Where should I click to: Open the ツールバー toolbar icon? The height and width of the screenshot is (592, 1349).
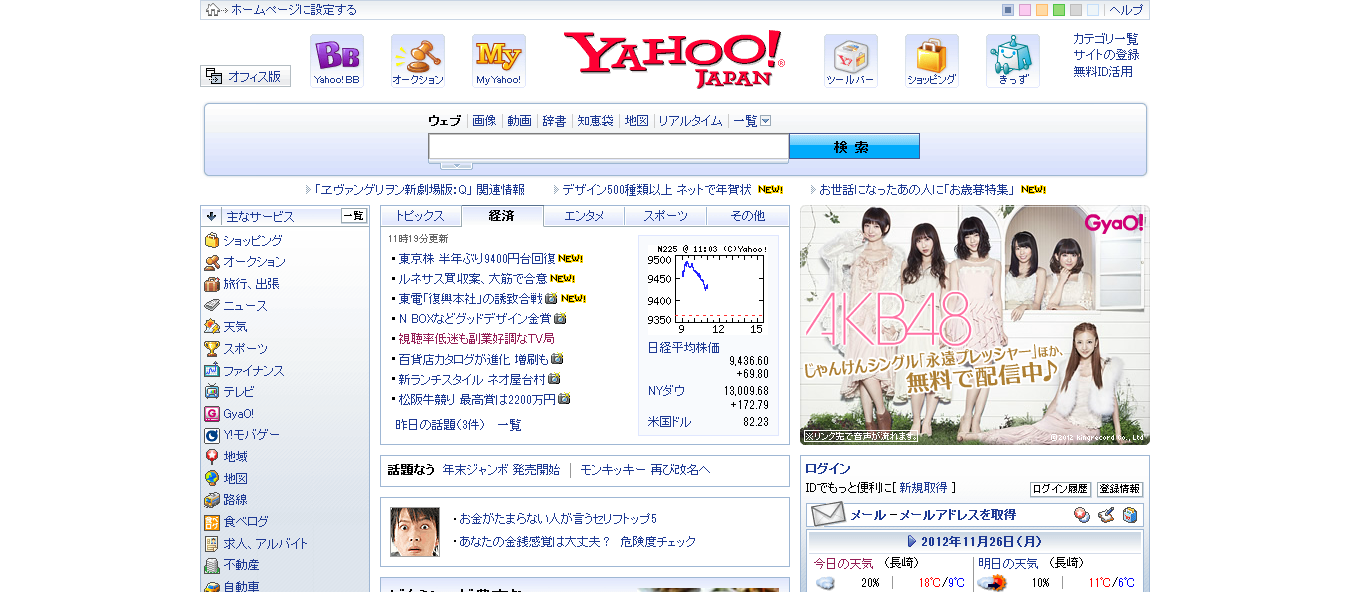tap(850, 61)
